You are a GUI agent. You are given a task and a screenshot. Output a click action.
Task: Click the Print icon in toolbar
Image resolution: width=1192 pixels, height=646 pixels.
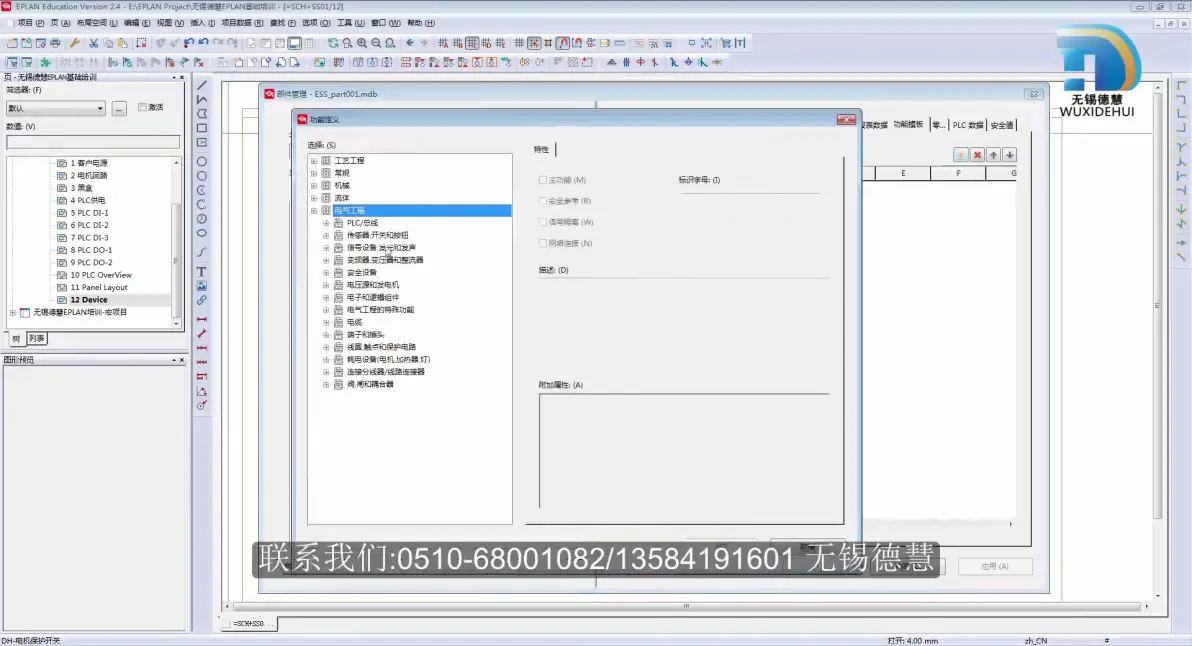55,43
